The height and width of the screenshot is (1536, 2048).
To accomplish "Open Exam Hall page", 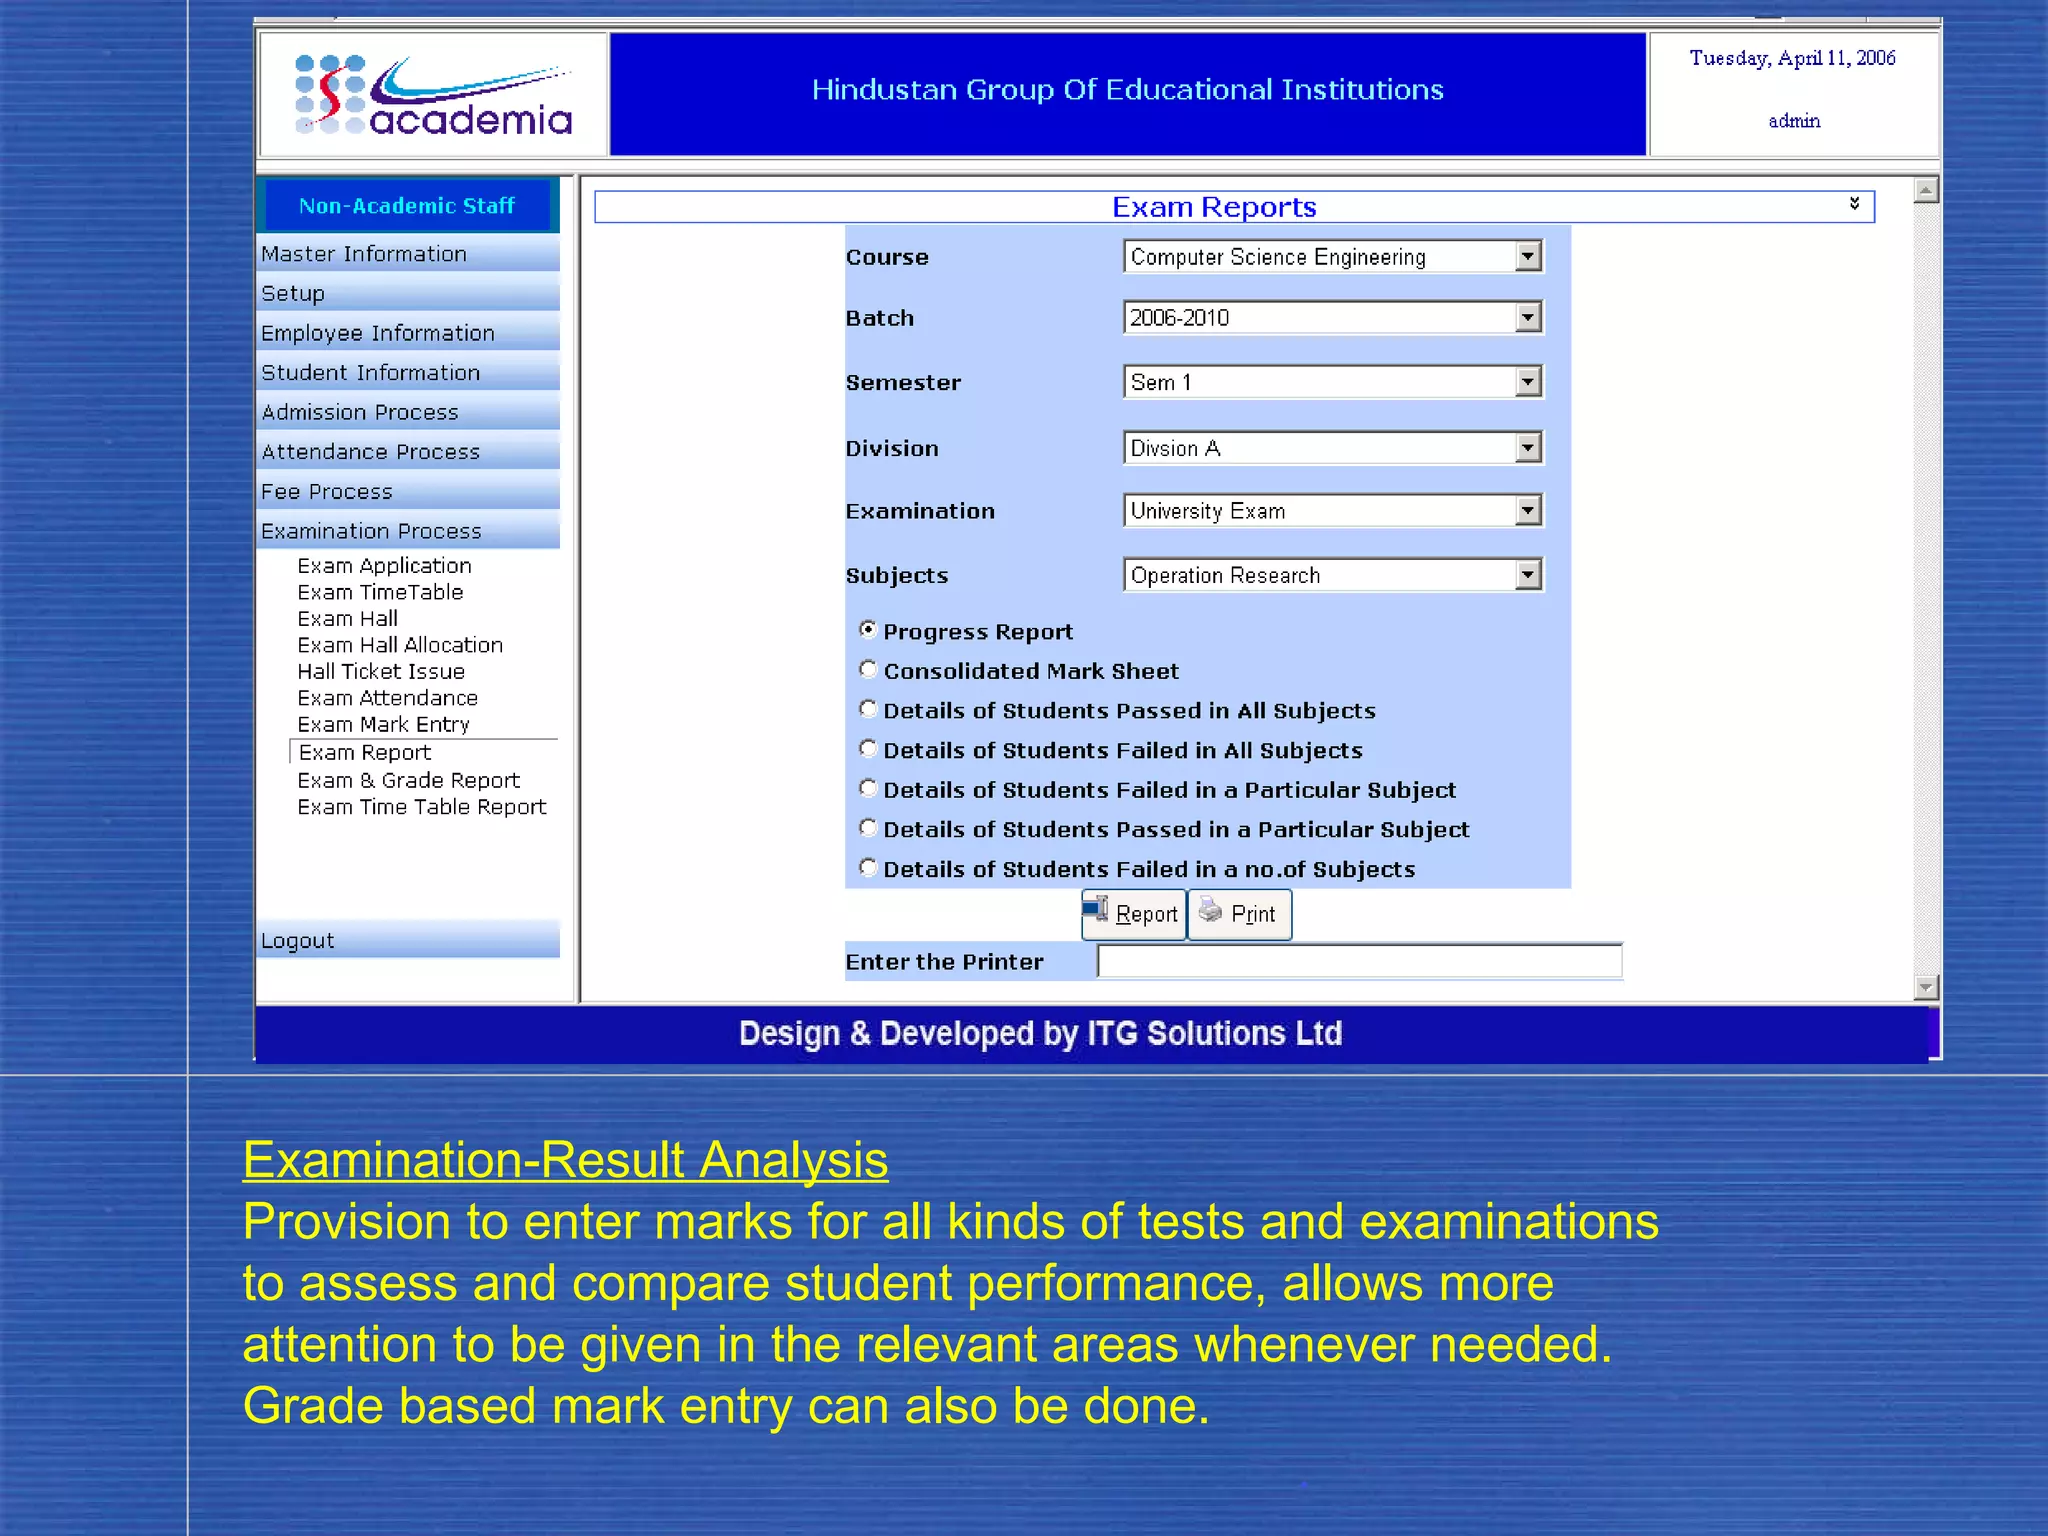I will (347, 618).
